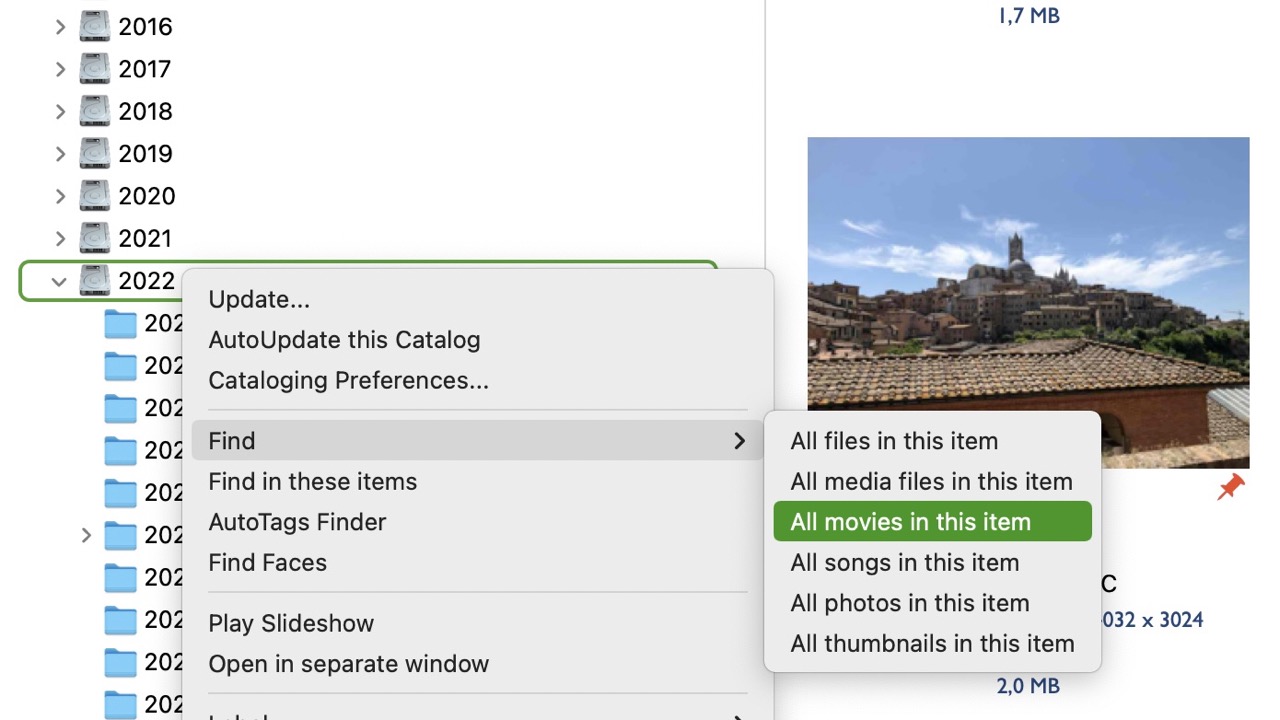The width and height of the screenshot is (1280, 720).
Task: Click the 2017 catalog disk icon
Action: (x=95, y=69)
